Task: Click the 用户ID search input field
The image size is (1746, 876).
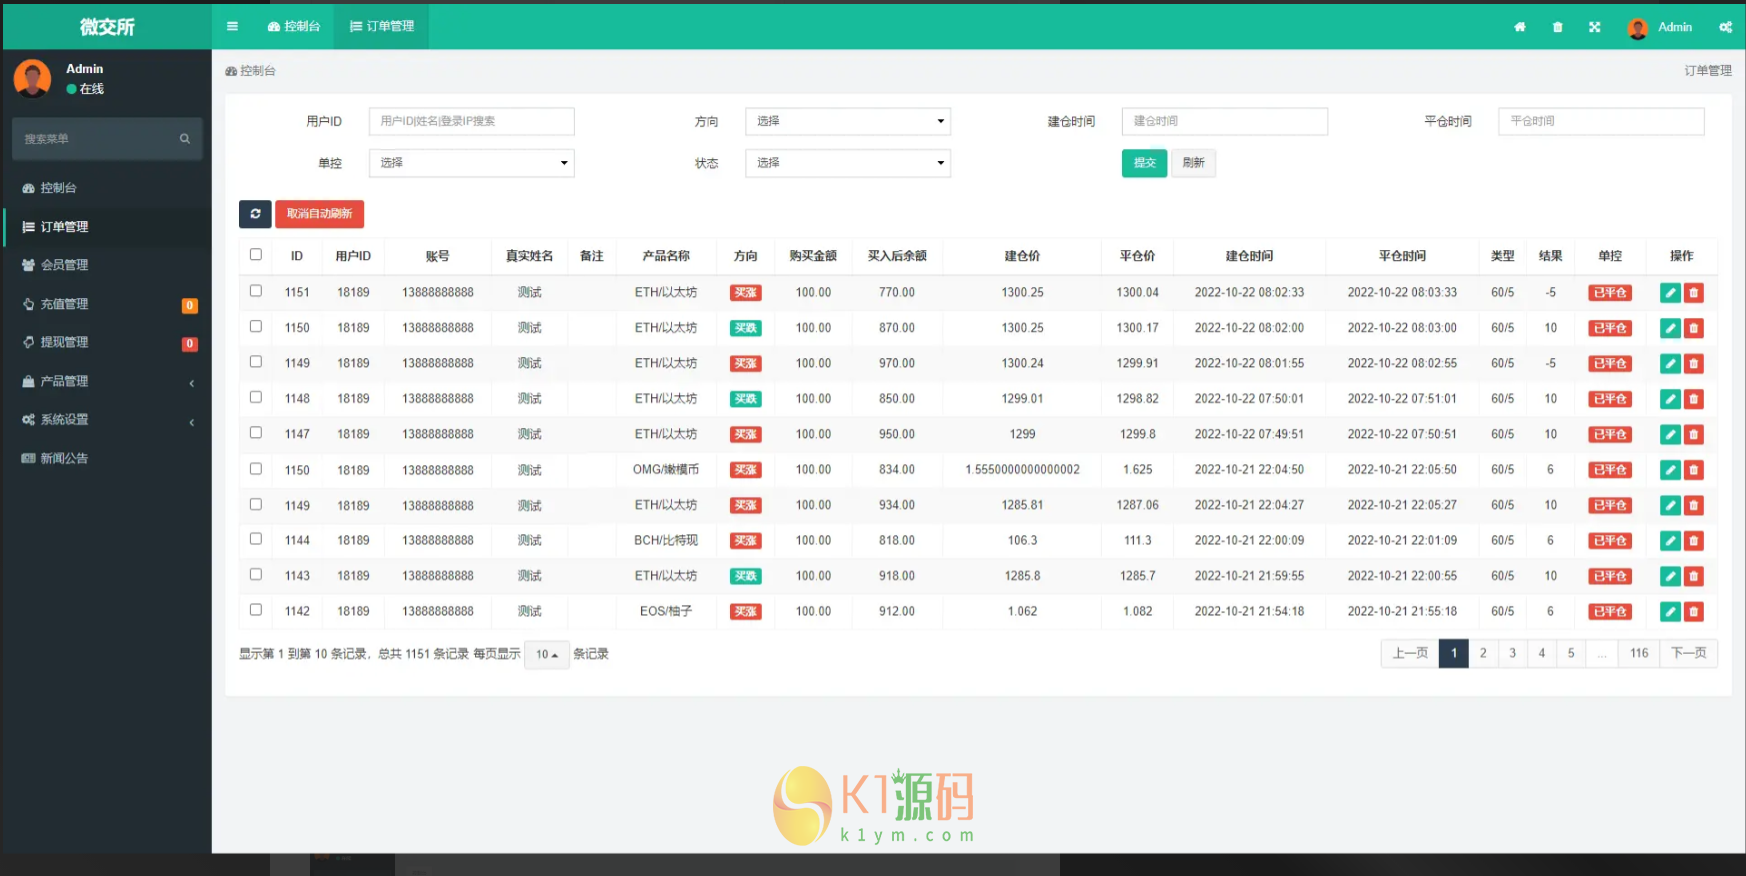Action: tap(471, 121)
